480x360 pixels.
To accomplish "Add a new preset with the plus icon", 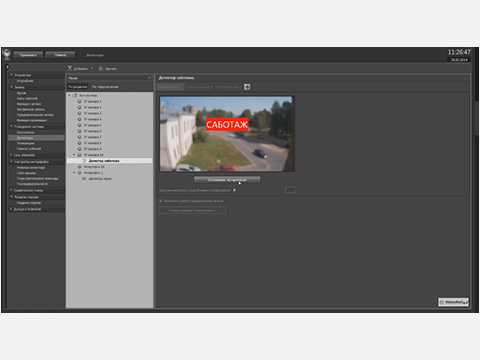I will click(x=247, y=87).
